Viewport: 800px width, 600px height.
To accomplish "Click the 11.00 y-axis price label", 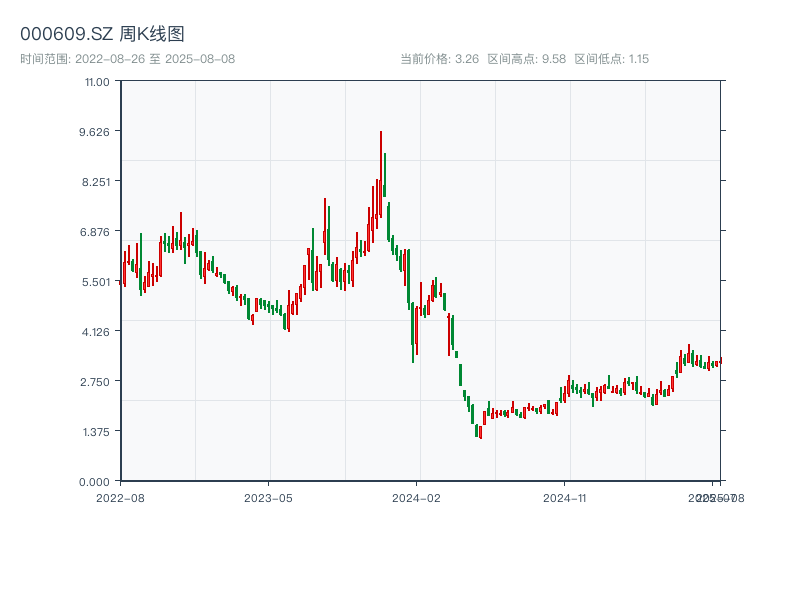I will (x=97, y=81).
